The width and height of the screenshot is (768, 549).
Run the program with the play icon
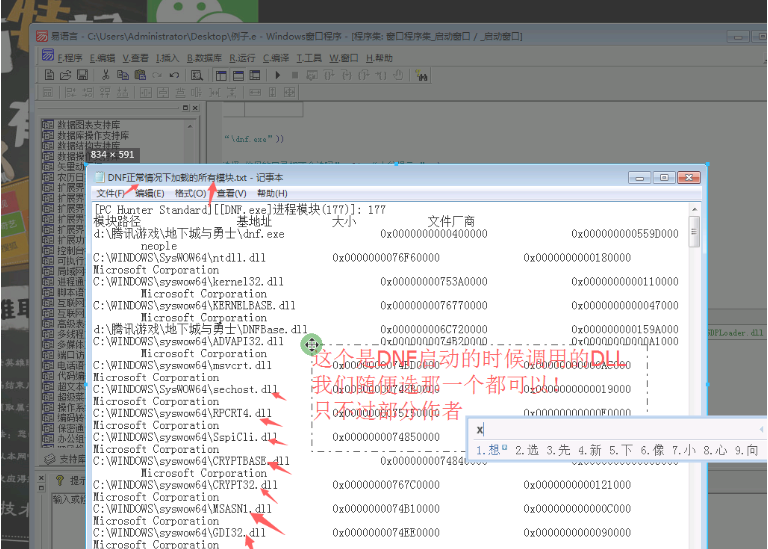[278, 75]
